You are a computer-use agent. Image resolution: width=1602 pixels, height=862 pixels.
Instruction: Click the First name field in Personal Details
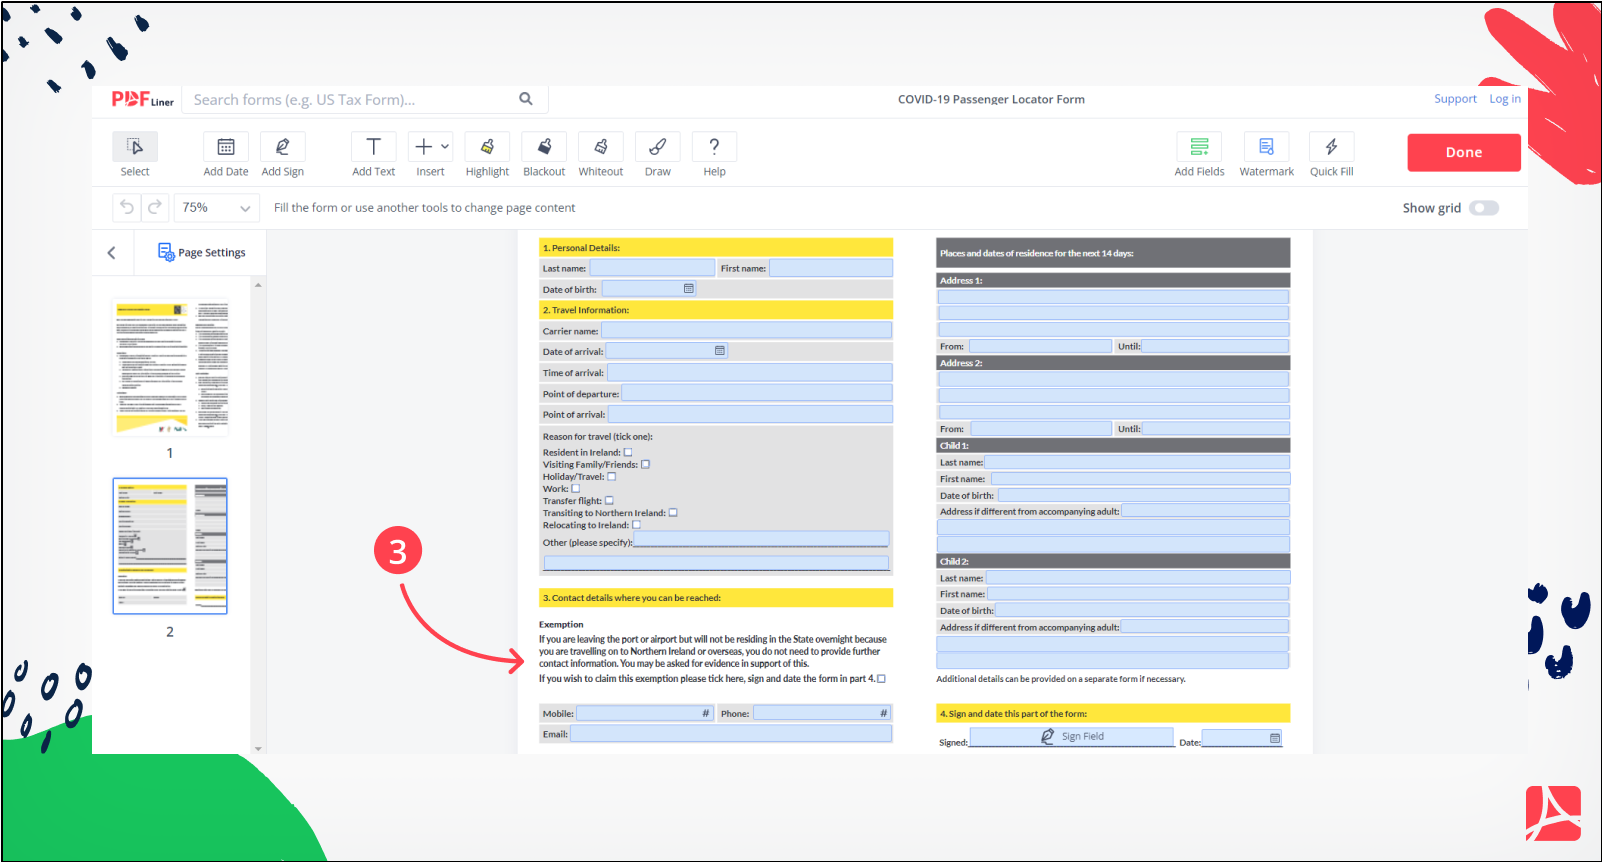pos(831,268)
